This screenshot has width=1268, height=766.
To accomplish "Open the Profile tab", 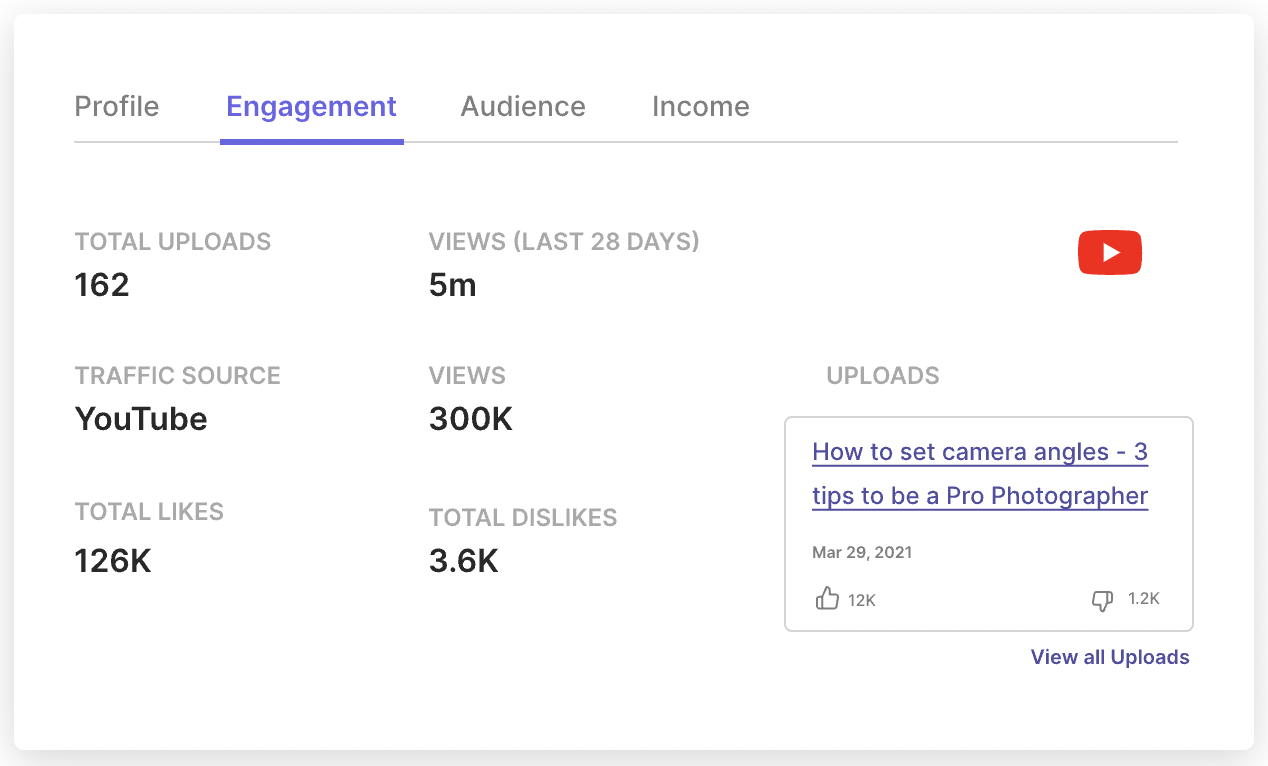I will [x=117, y=106].
